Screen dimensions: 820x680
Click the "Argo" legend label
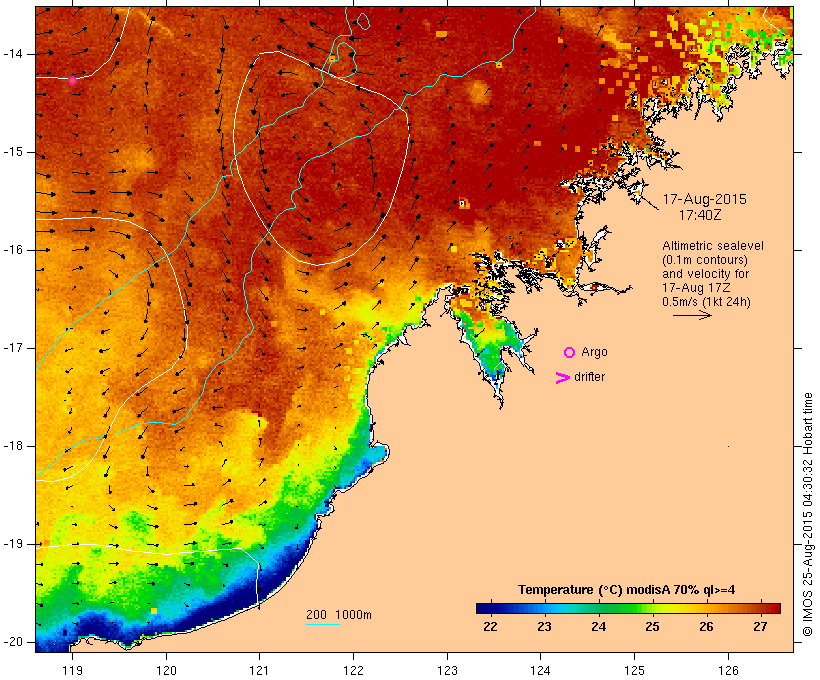point(594,352)
